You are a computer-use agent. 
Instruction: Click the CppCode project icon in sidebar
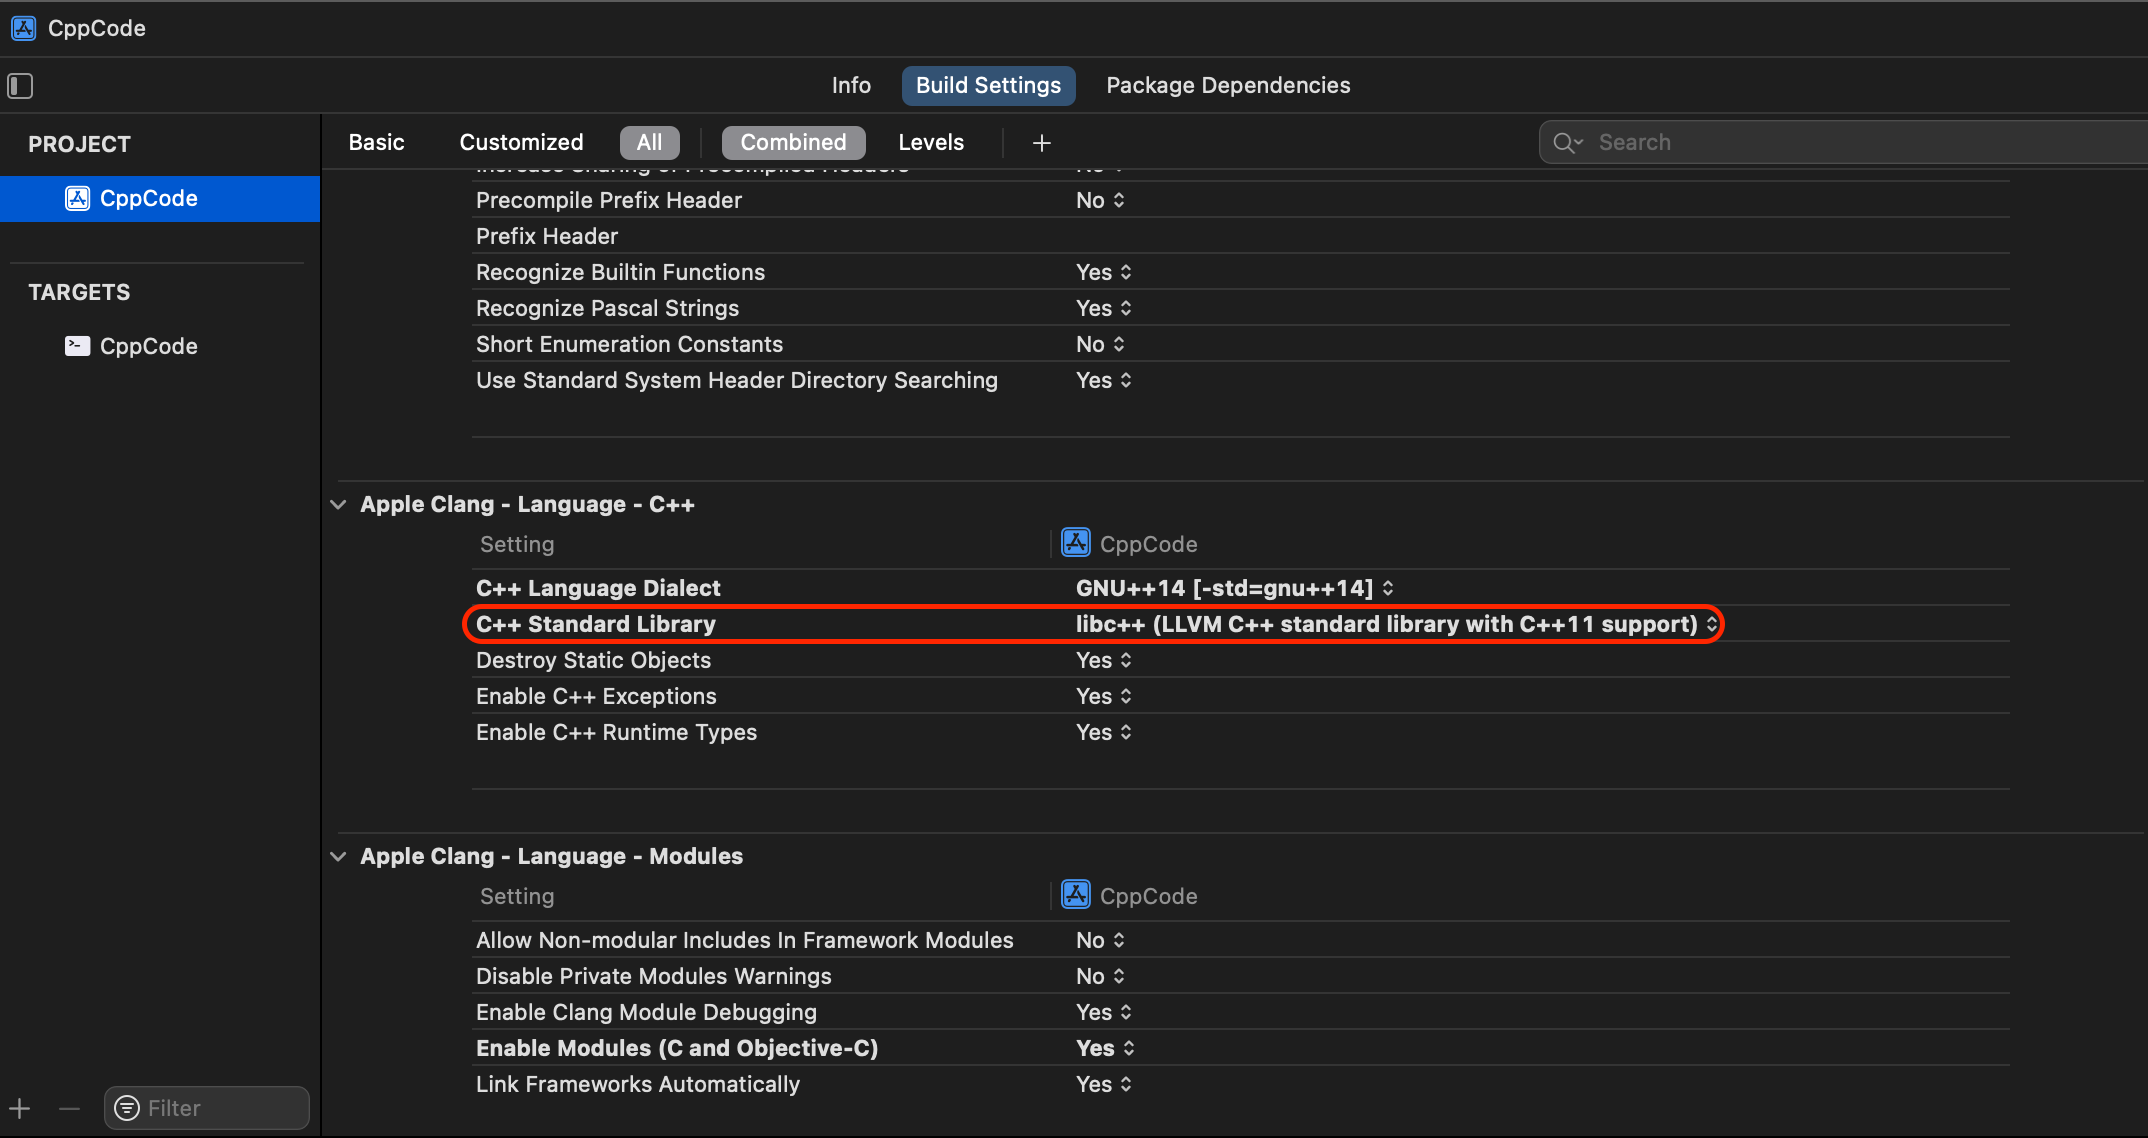tap(78, 198)
